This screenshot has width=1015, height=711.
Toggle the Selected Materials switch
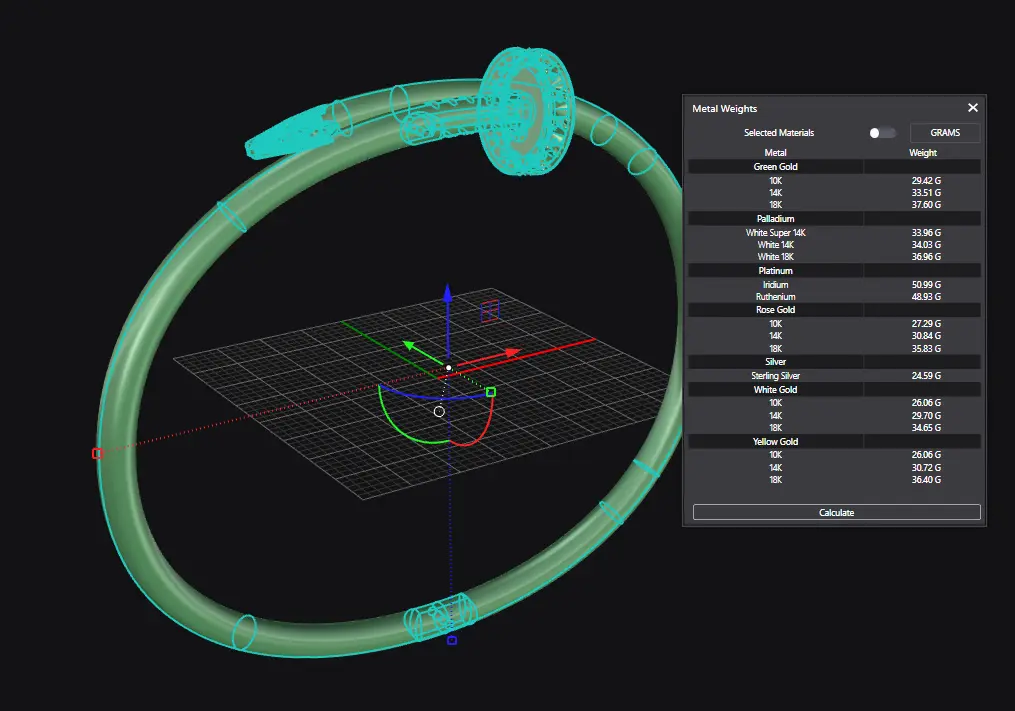coord(882,133)
